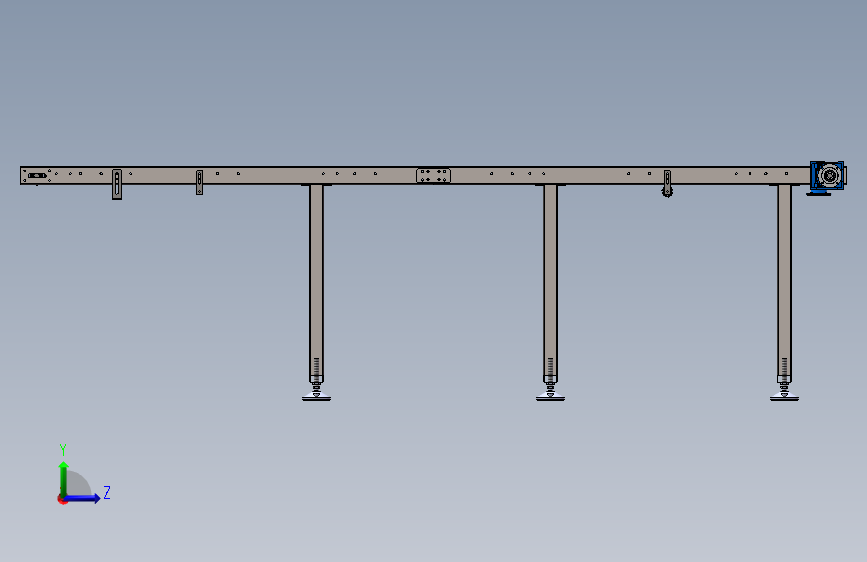Click the tensioner slot at the beam's left end
This screenshot has height=562, width=867.
37,175
